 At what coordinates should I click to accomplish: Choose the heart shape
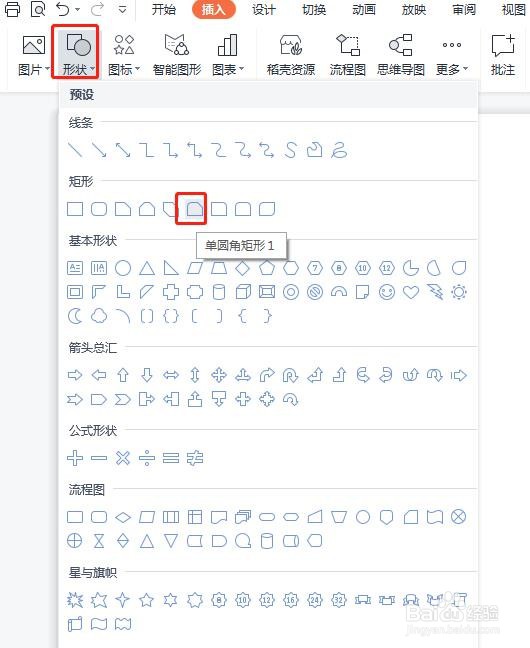tap(411, 292)
